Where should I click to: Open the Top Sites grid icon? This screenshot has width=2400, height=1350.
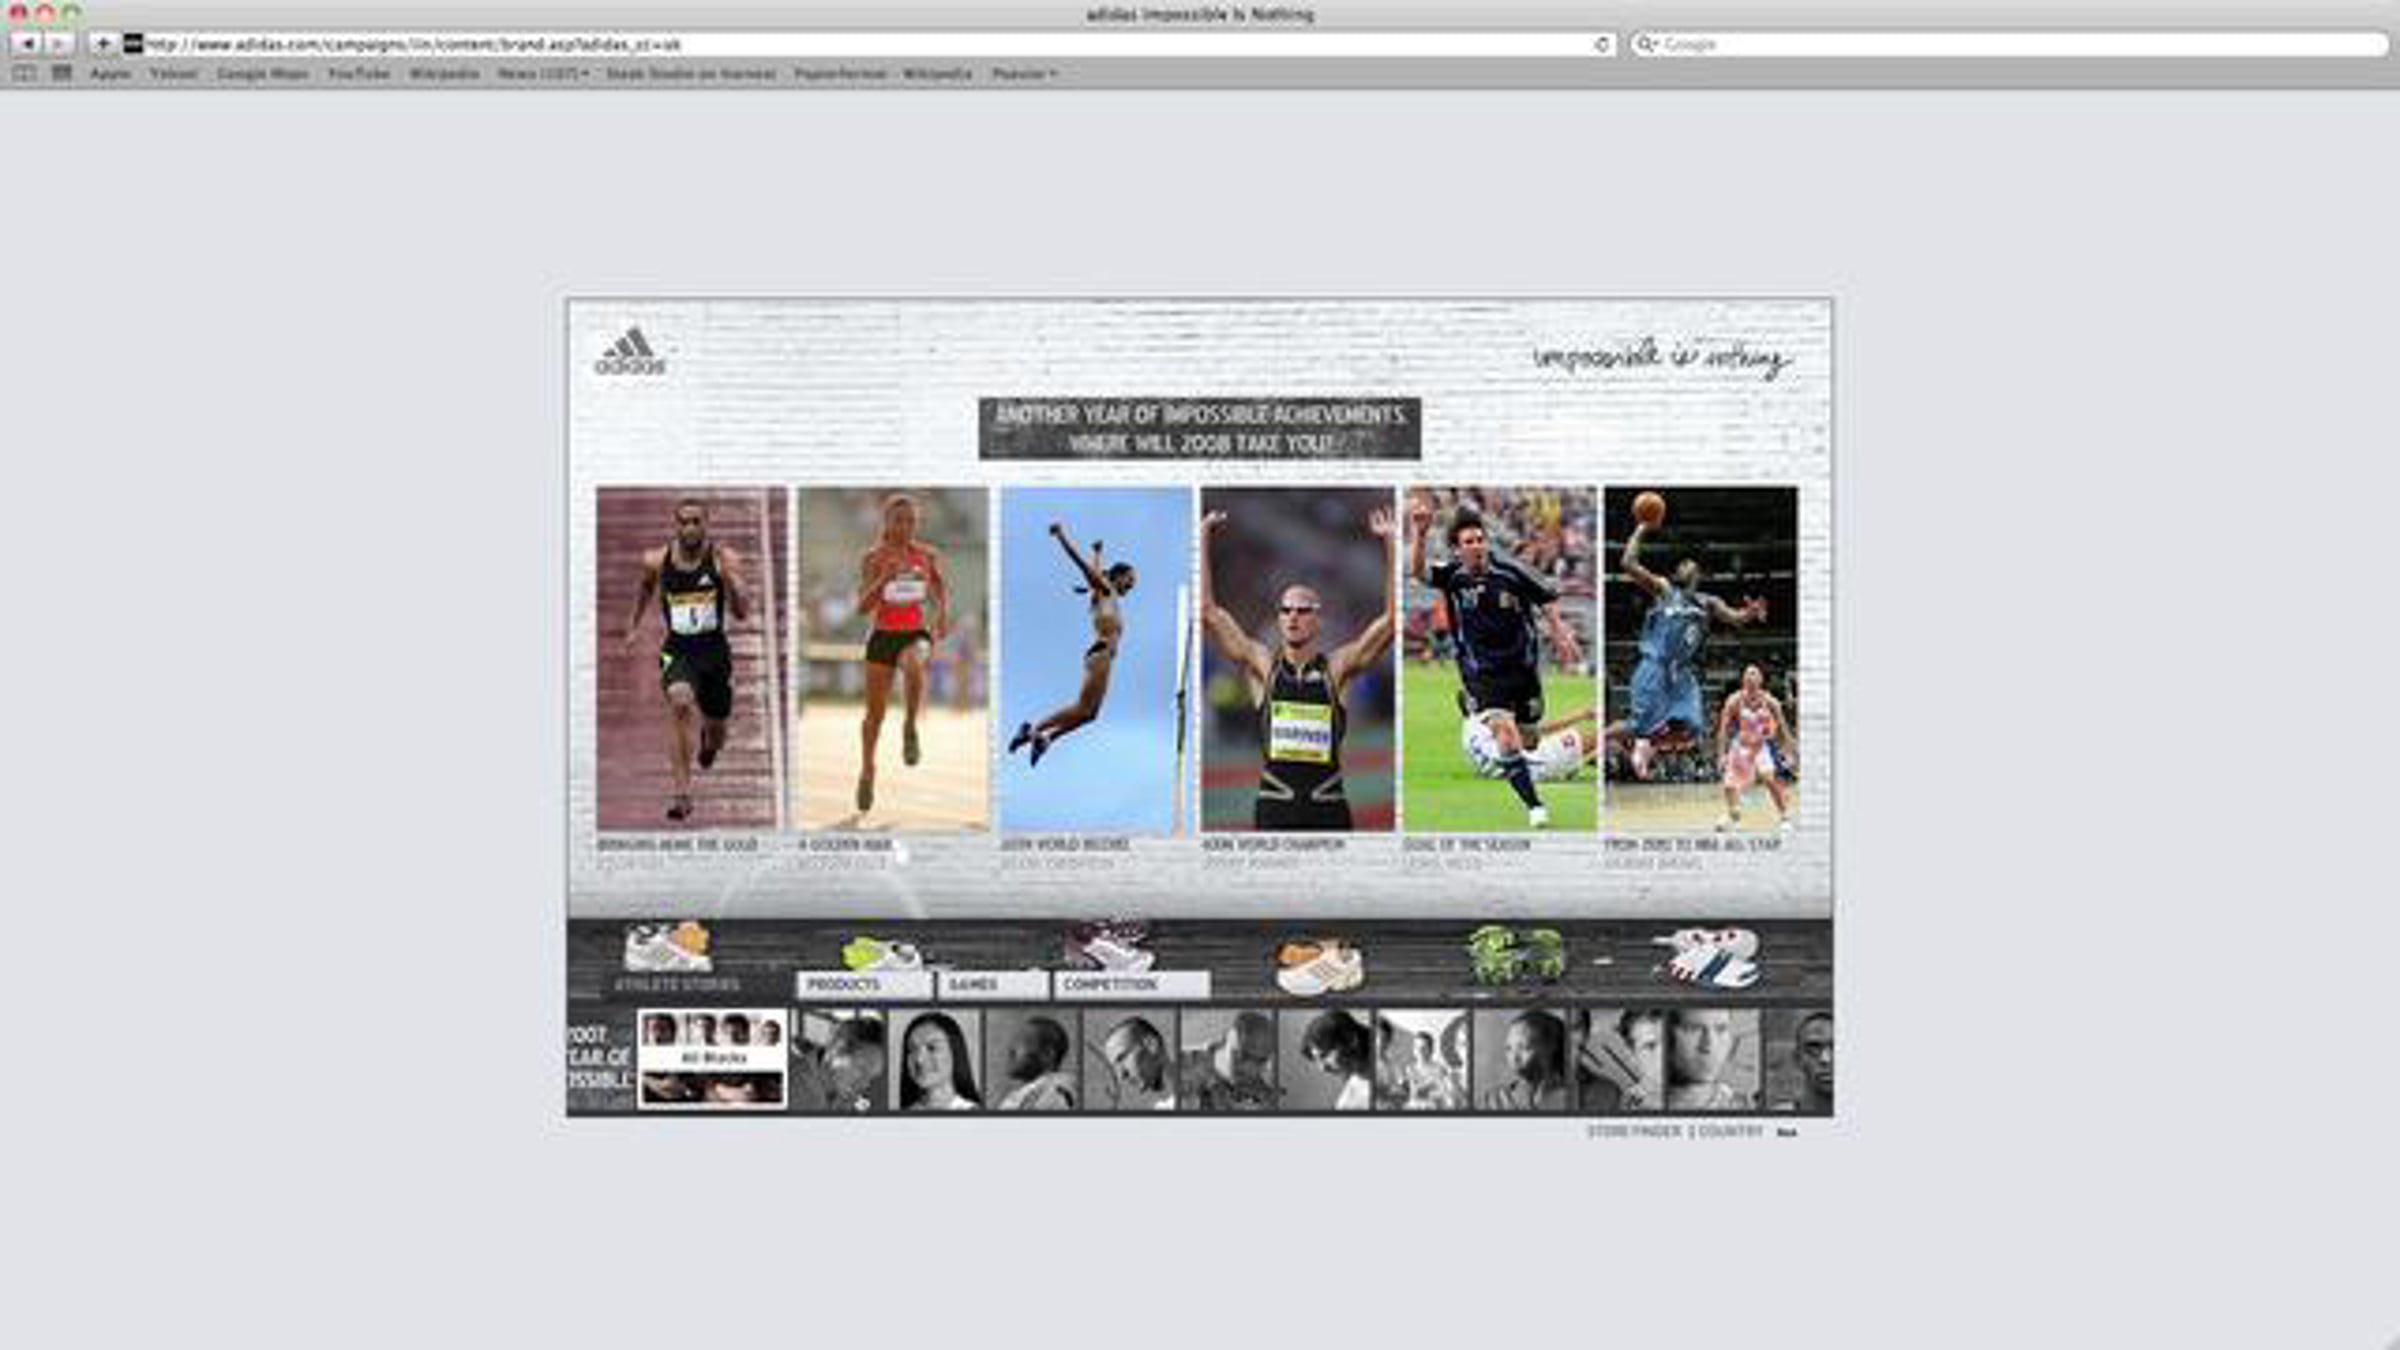(x=62, y=73)
